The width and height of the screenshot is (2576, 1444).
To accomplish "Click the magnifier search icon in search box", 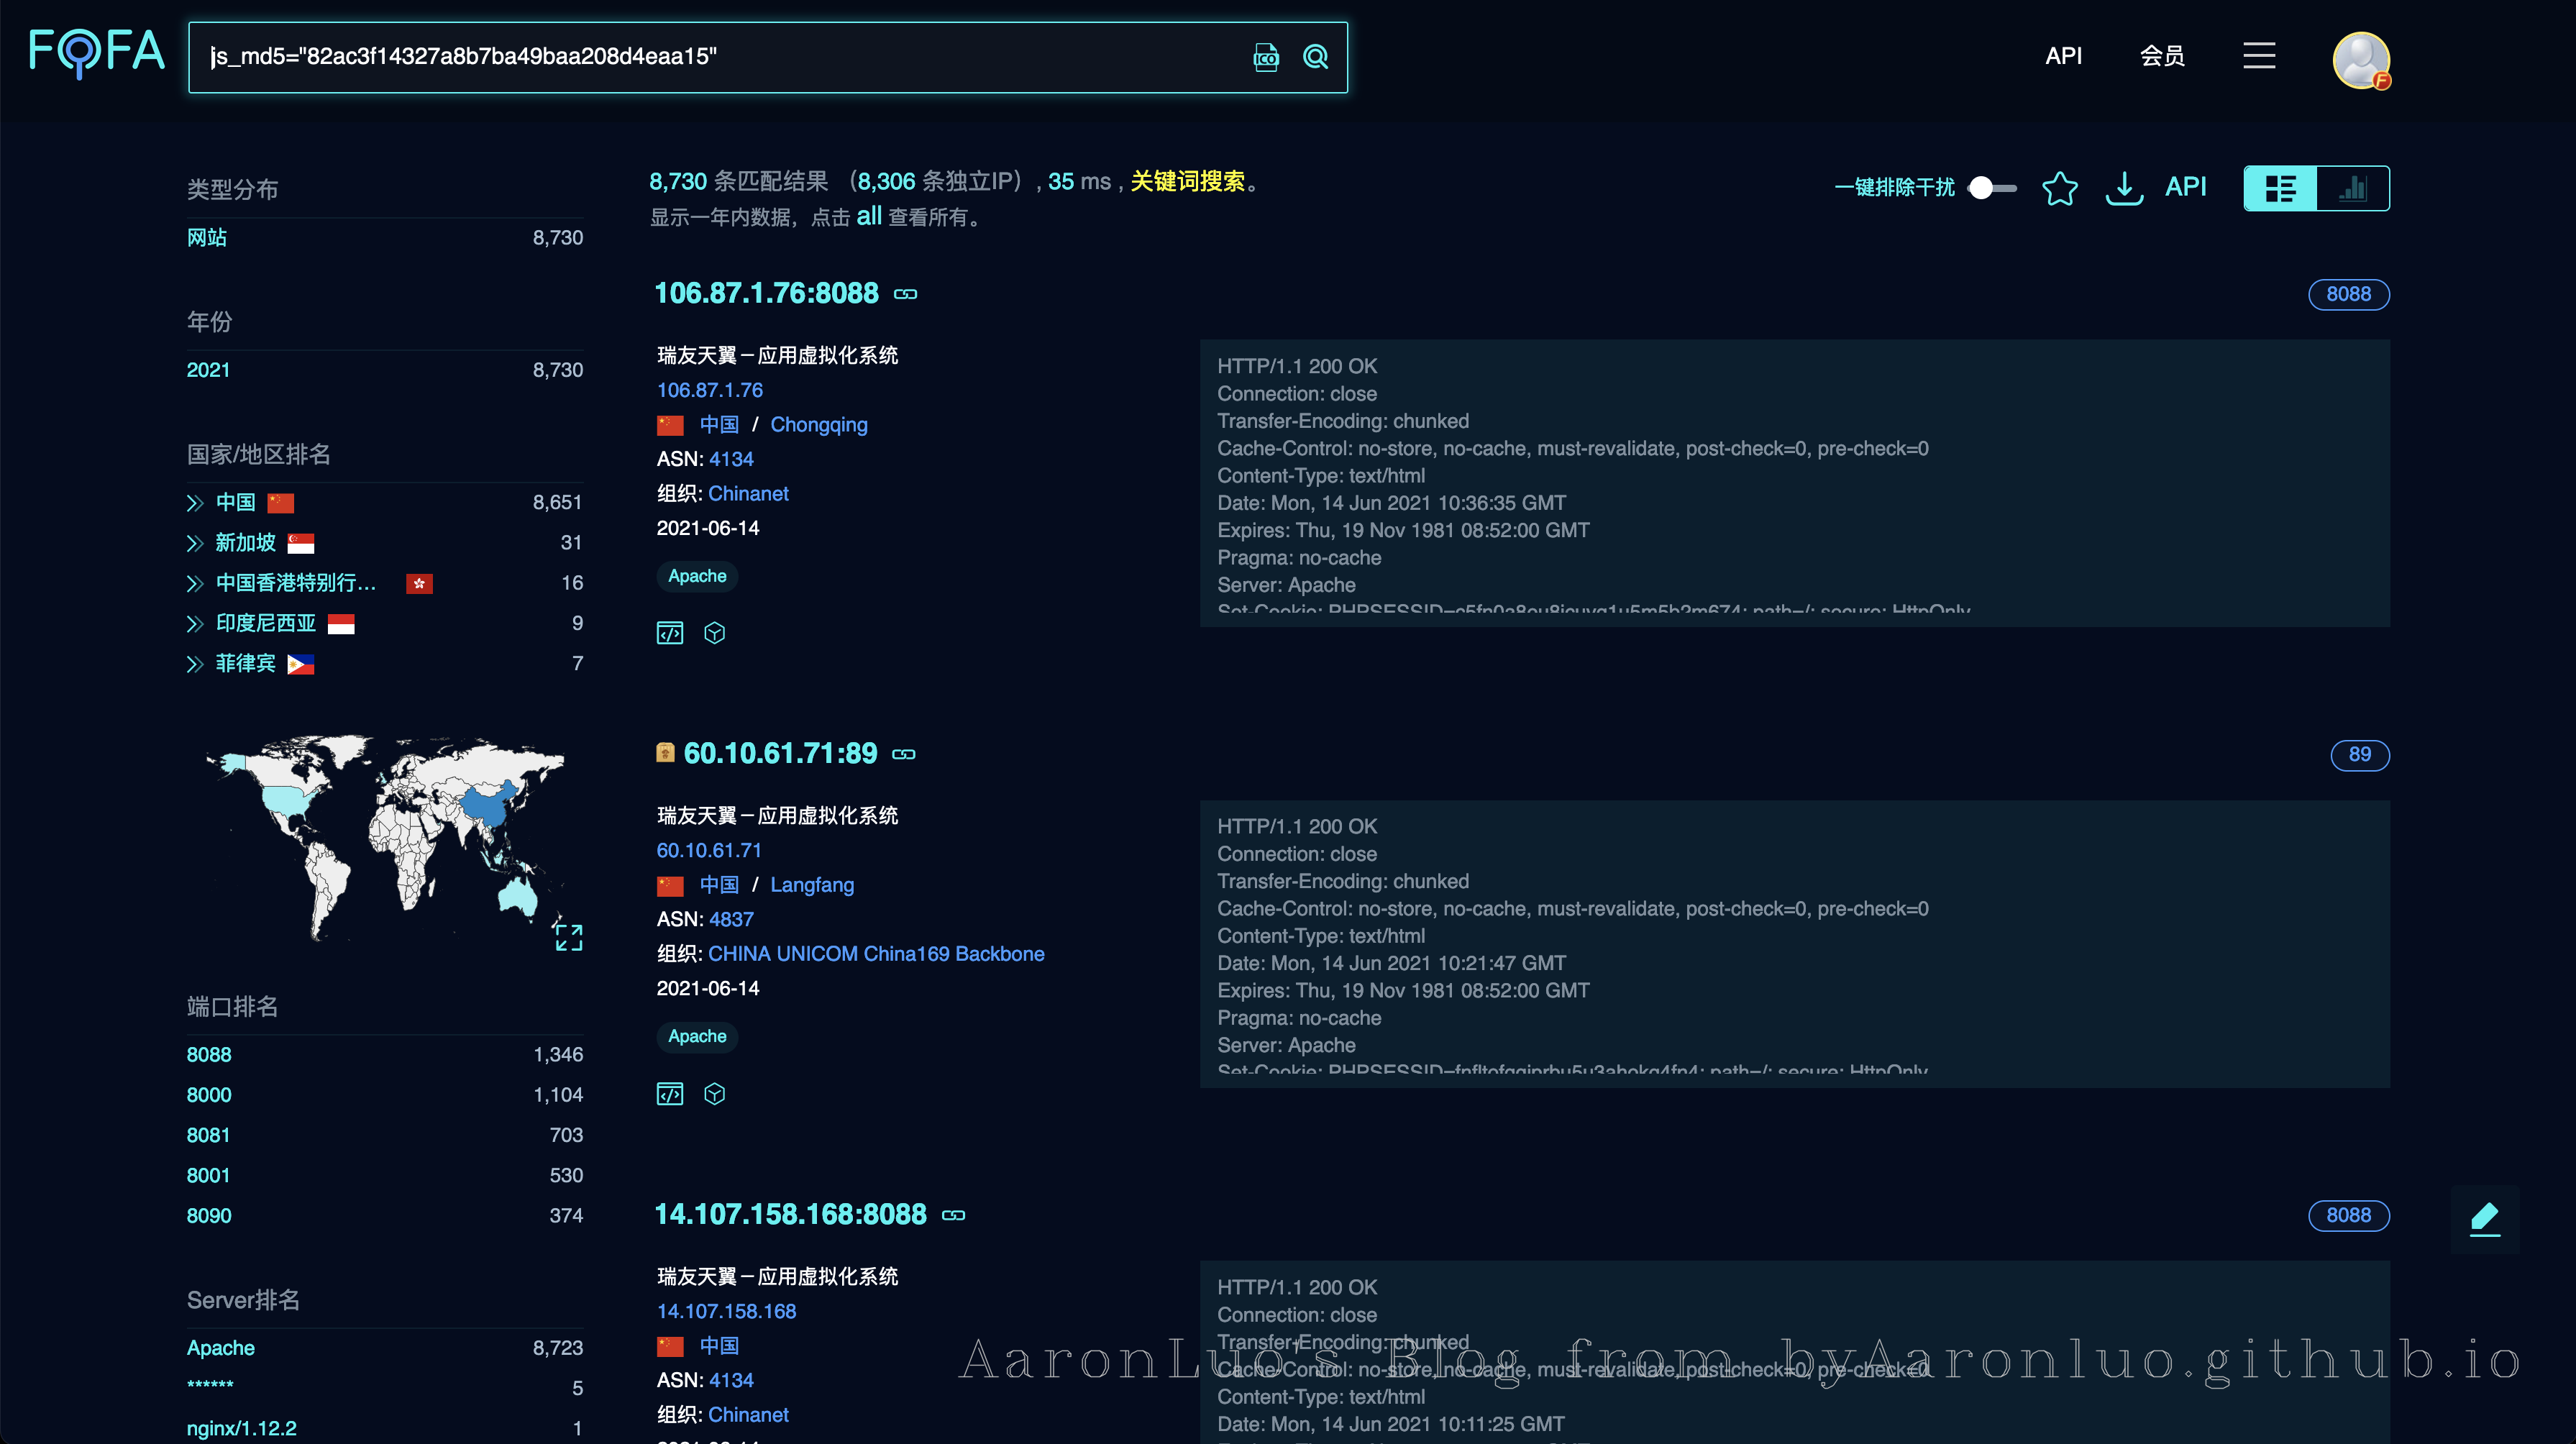I will coord(1315,57).
